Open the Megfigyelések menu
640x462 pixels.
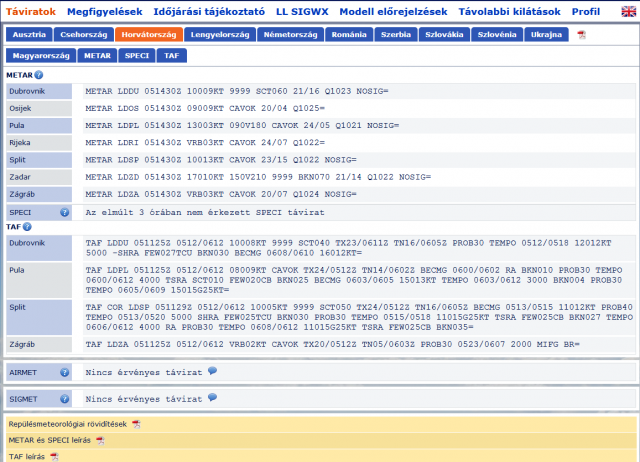click(x=104, y=11)
